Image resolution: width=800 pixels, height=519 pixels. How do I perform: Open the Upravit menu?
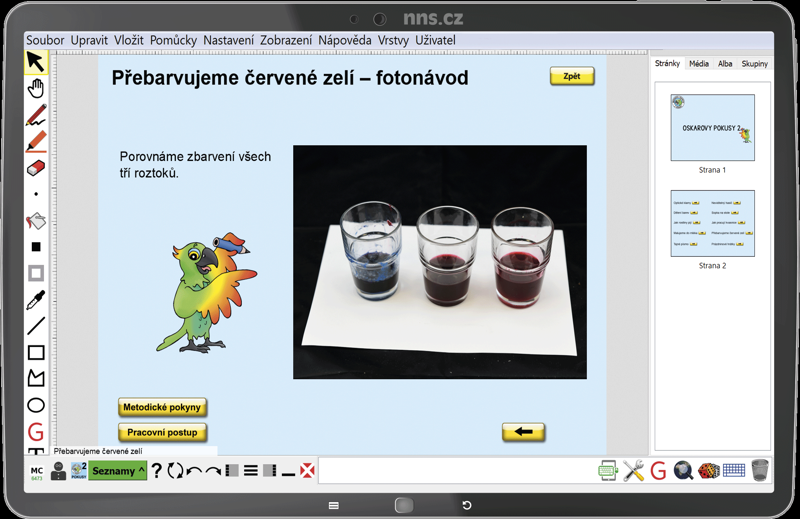click(89, 40)
